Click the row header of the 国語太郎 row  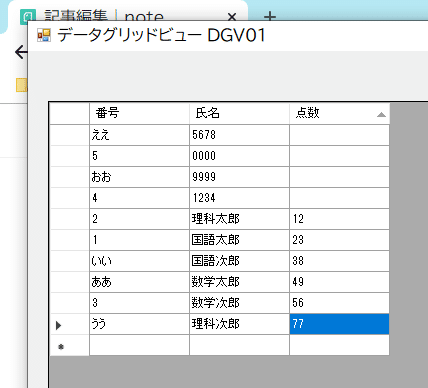pyautogui.click(x=70, y=240)
